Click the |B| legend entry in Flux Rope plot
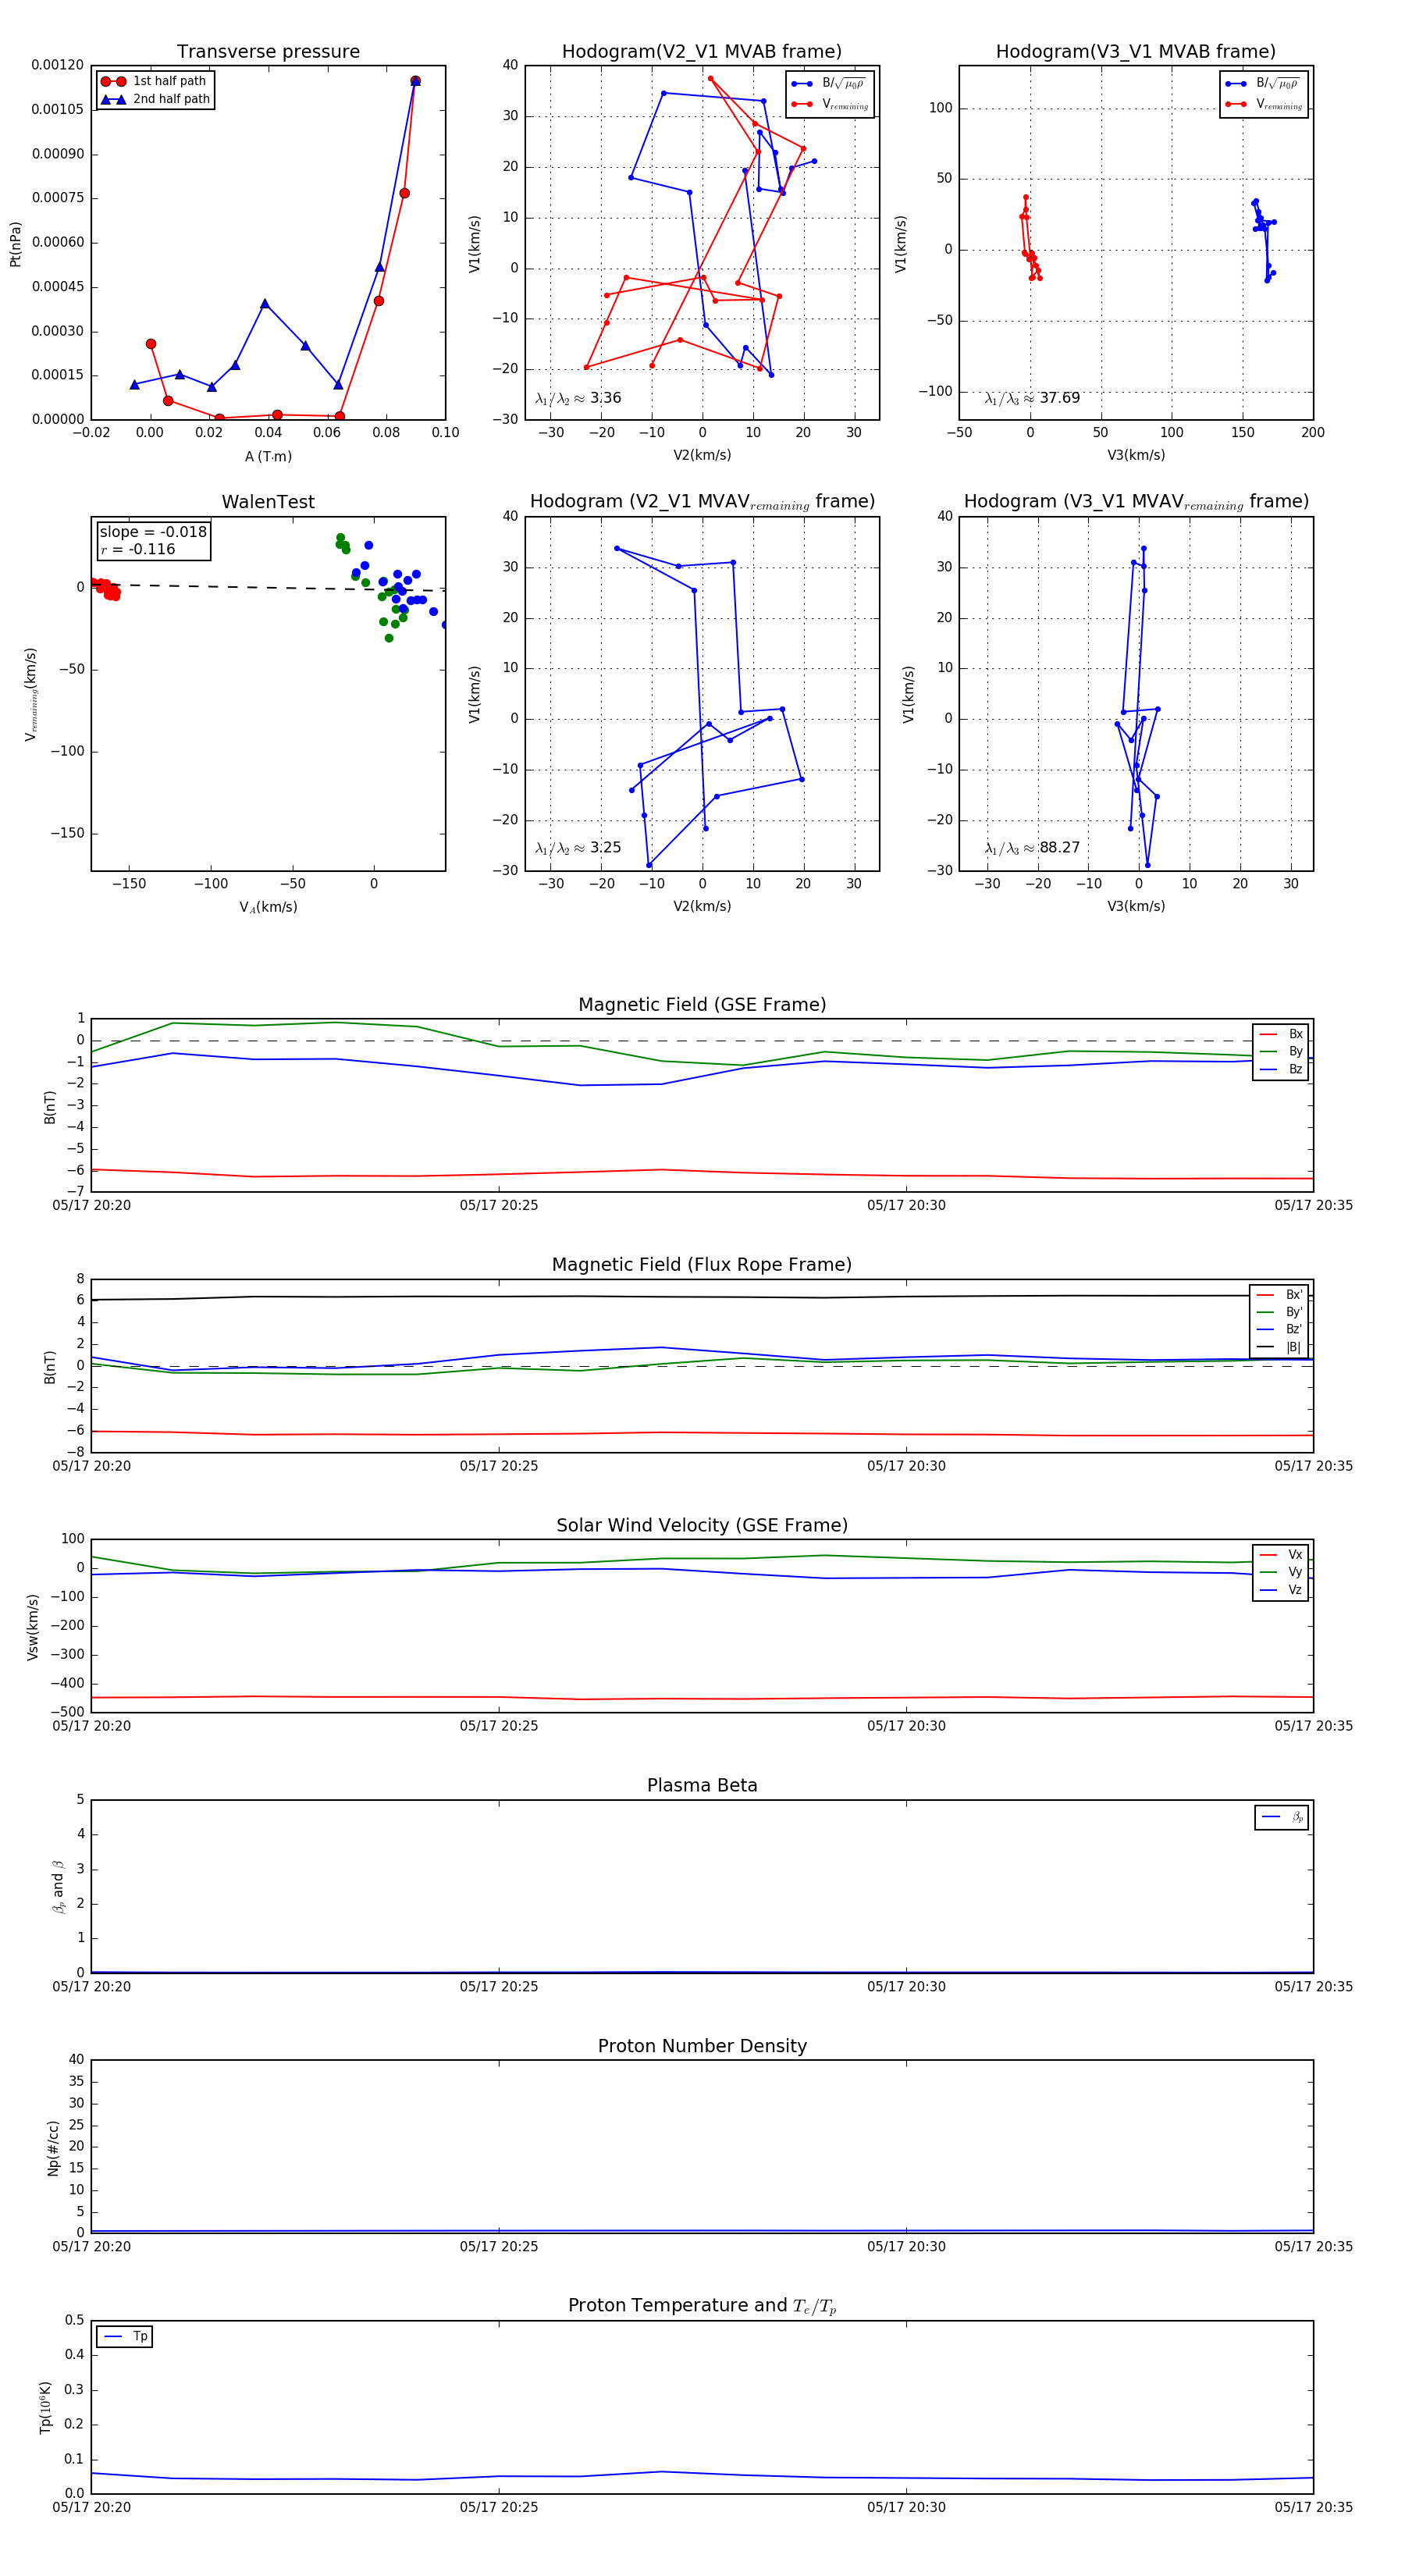 (x=1279, y=1347)
